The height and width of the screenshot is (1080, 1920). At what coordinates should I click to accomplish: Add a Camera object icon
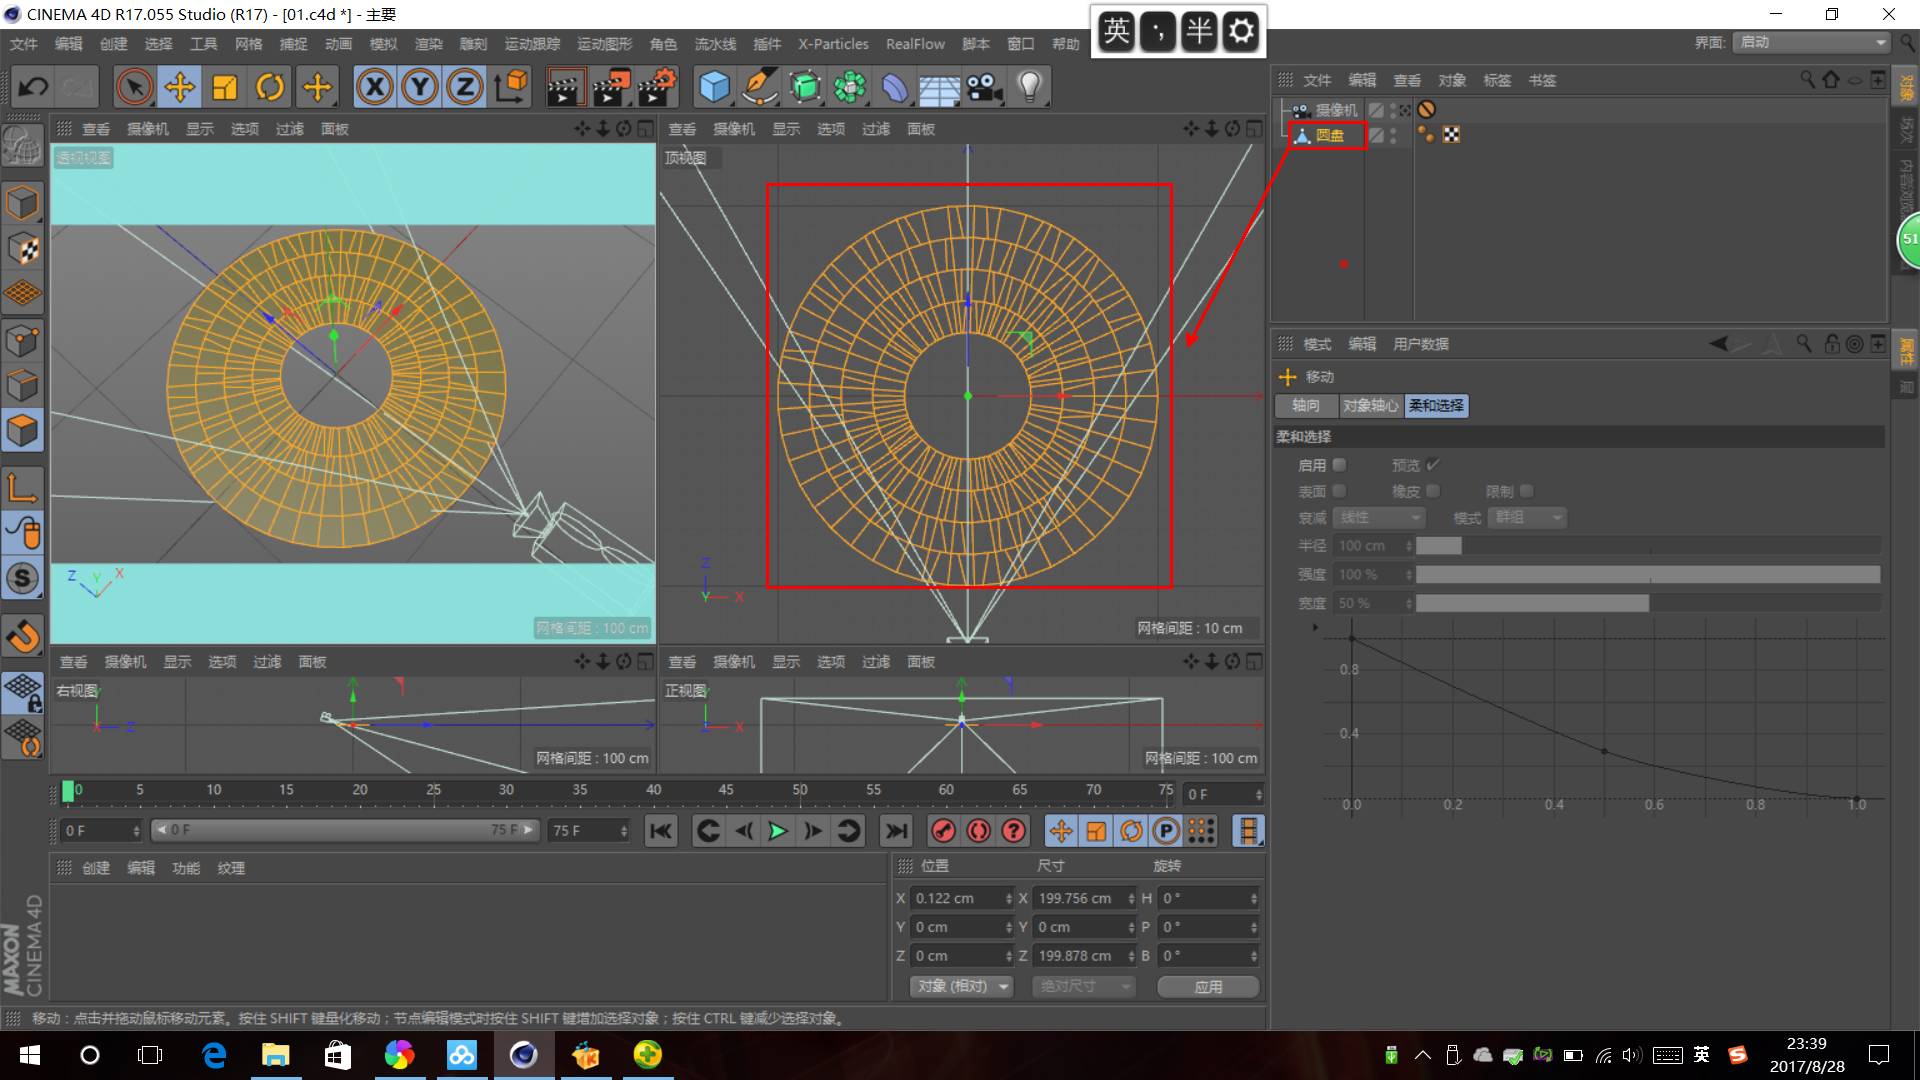(x=984, y=87)
